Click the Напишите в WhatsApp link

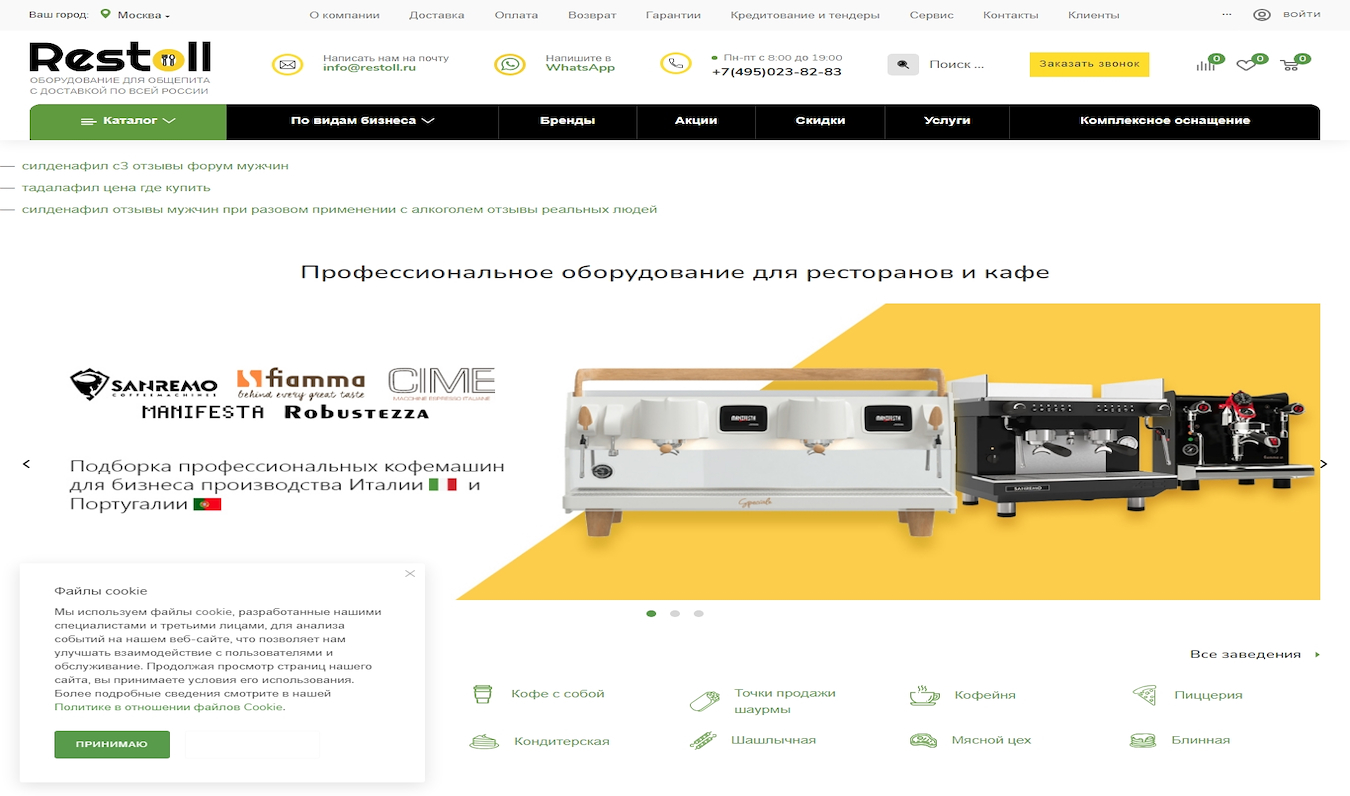click(x=580, y=63)
